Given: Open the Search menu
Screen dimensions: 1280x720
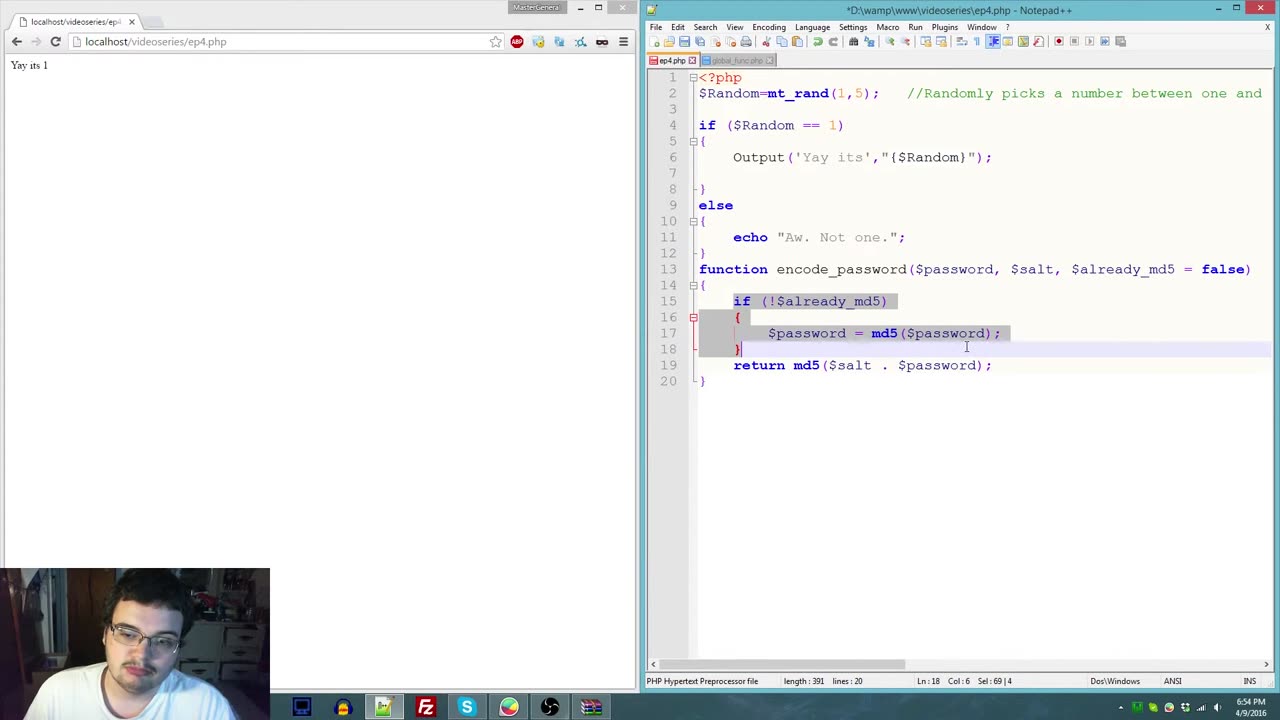Looking at the screenshot, I should click(705, 27).
